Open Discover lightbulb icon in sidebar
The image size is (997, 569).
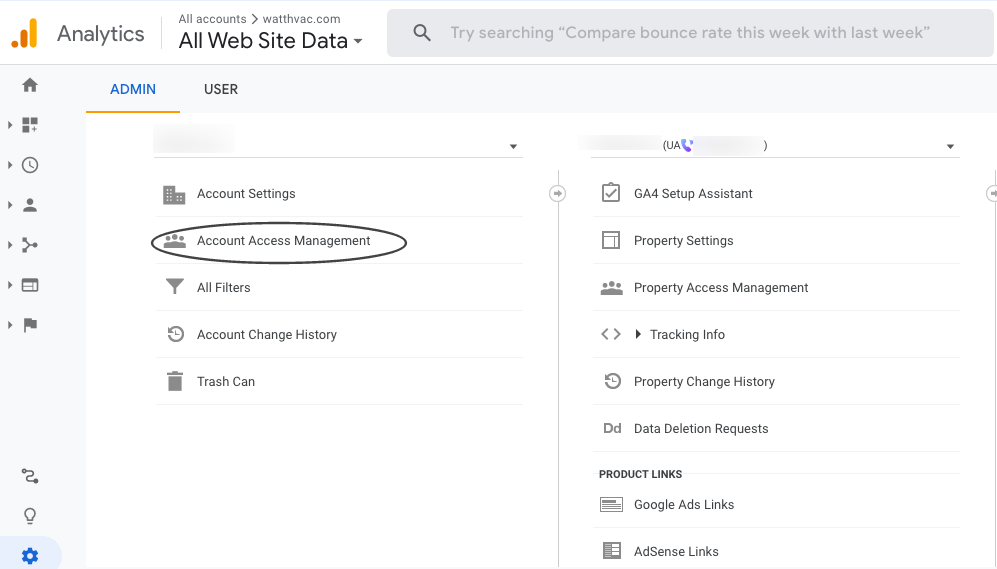tap(30, 516)
